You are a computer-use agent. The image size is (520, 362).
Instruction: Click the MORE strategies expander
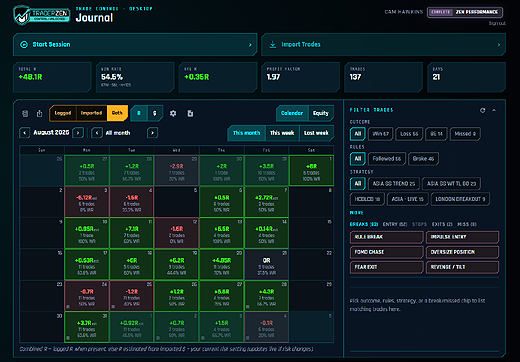point(356,212)
